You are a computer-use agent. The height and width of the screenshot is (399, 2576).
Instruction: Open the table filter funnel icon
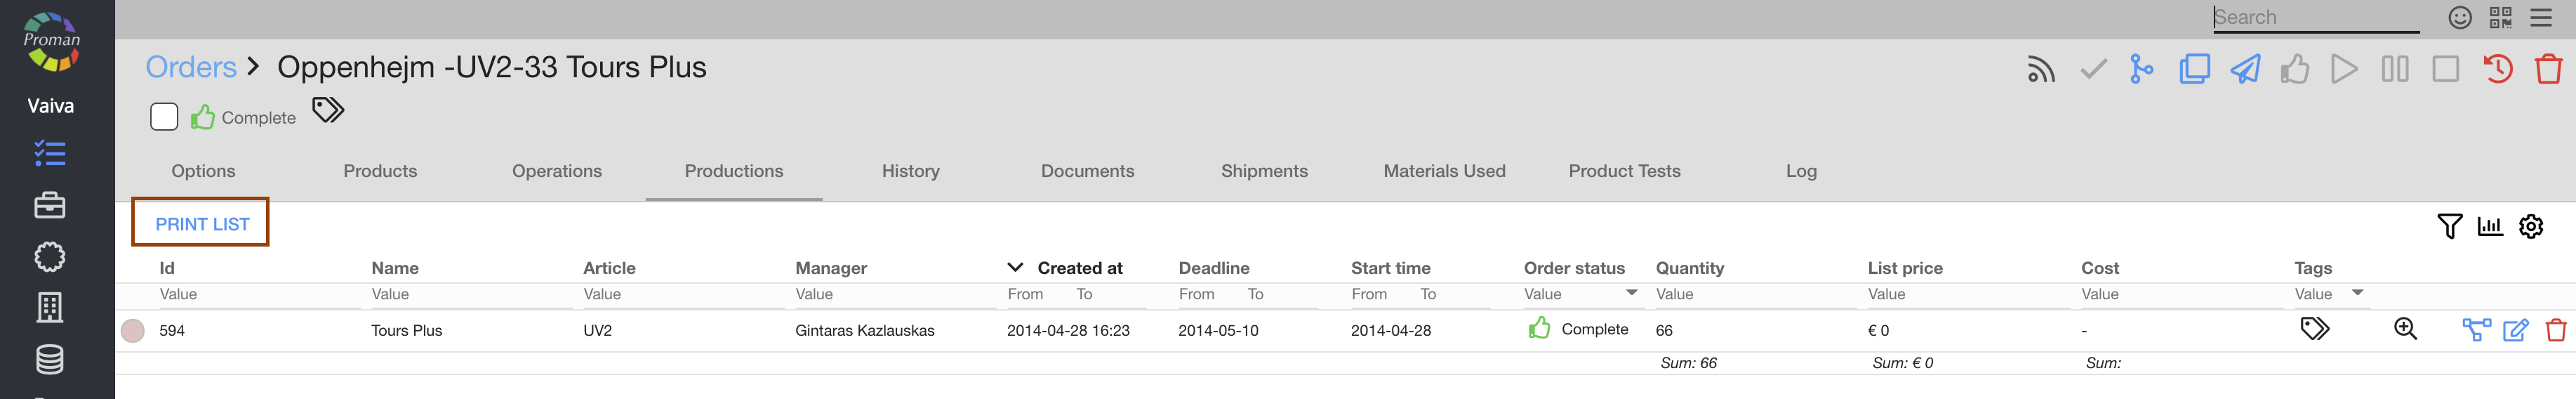tap(2449, 227)
